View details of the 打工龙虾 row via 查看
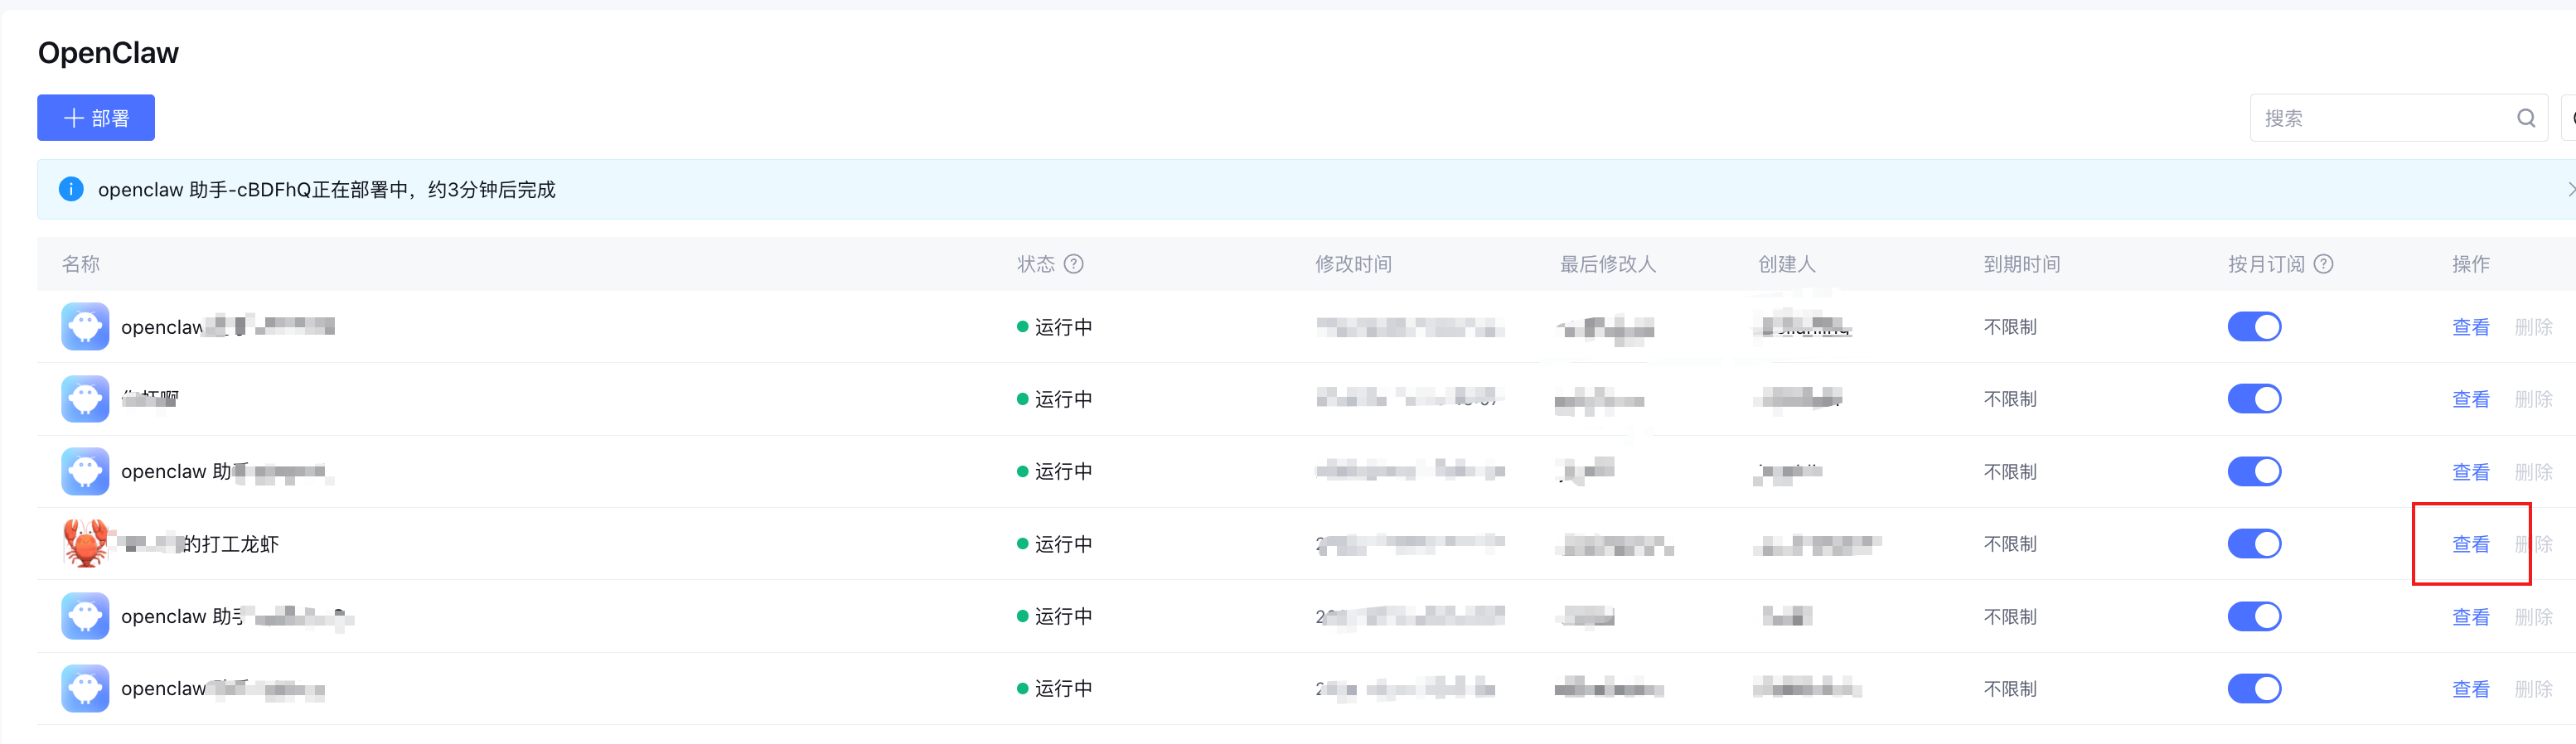Viewport: 2576px width, 744px height. pos(2470,544)
